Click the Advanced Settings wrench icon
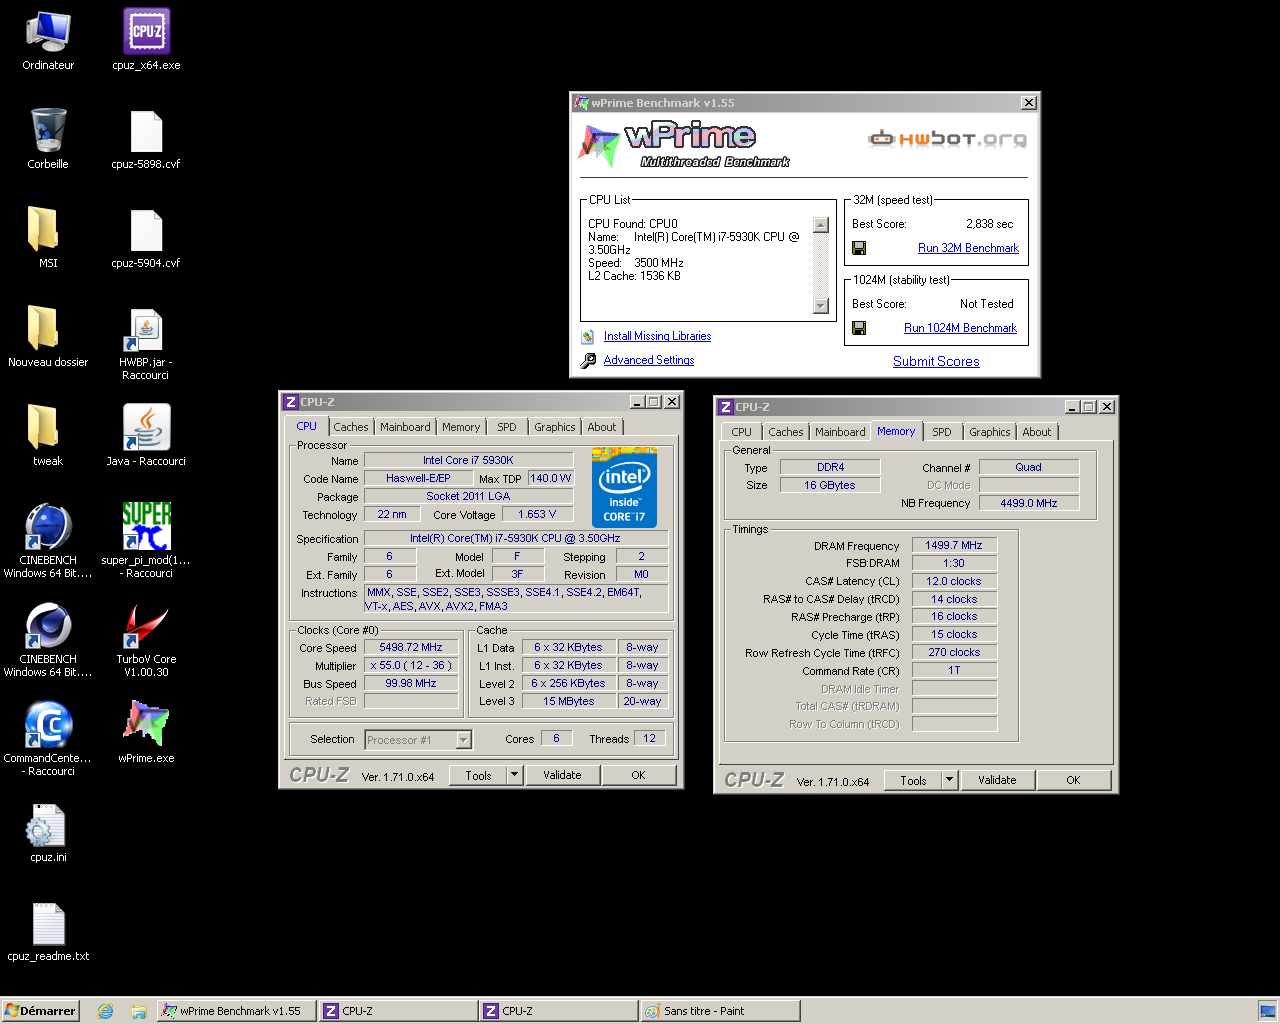Screen dimensions: 1280x1024 pos(588,360)
